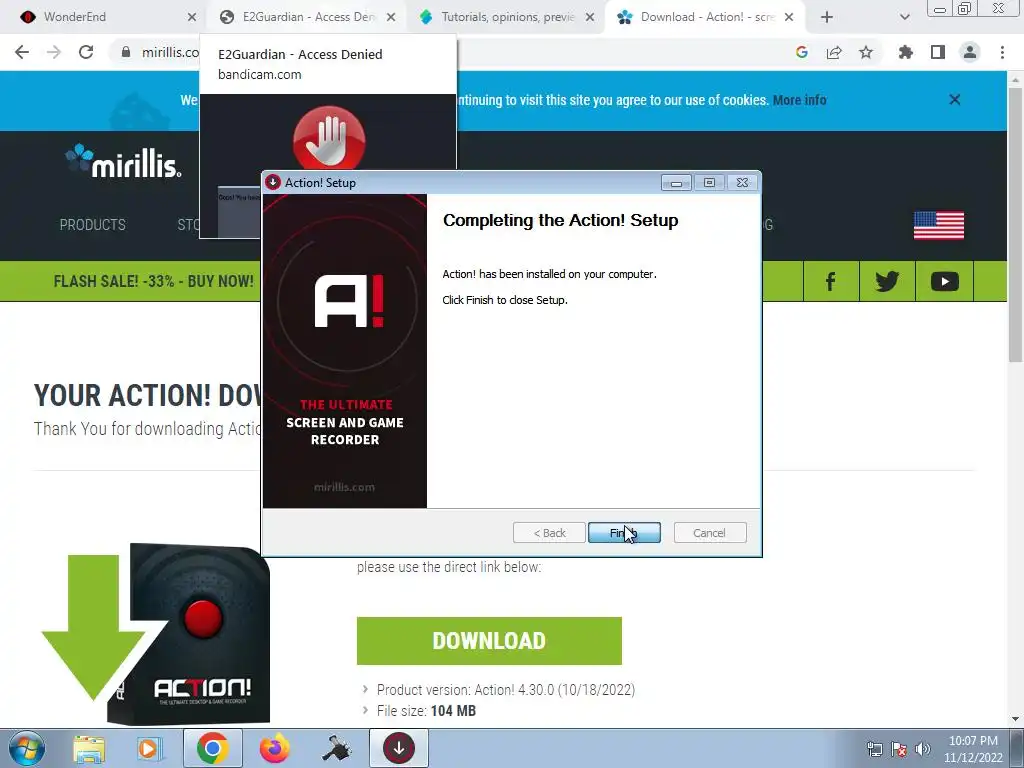The width and height of the screenshot is (1024, 768).
Task: Click Cancel in the Action! Setup dialog
Action: pyautogui.click(x=709, y=533)
